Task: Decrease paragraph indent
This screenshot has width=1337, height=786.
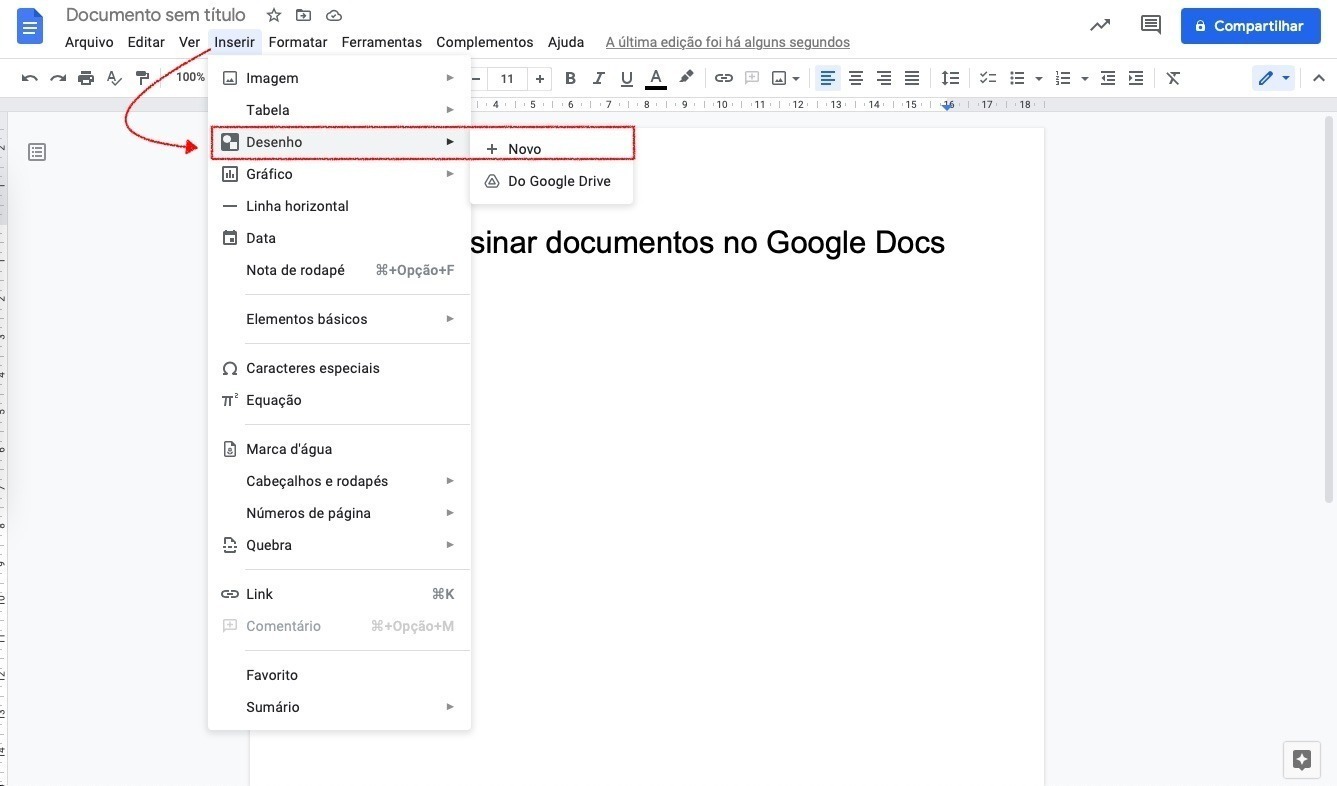Action: click(x=1108, y=78)
